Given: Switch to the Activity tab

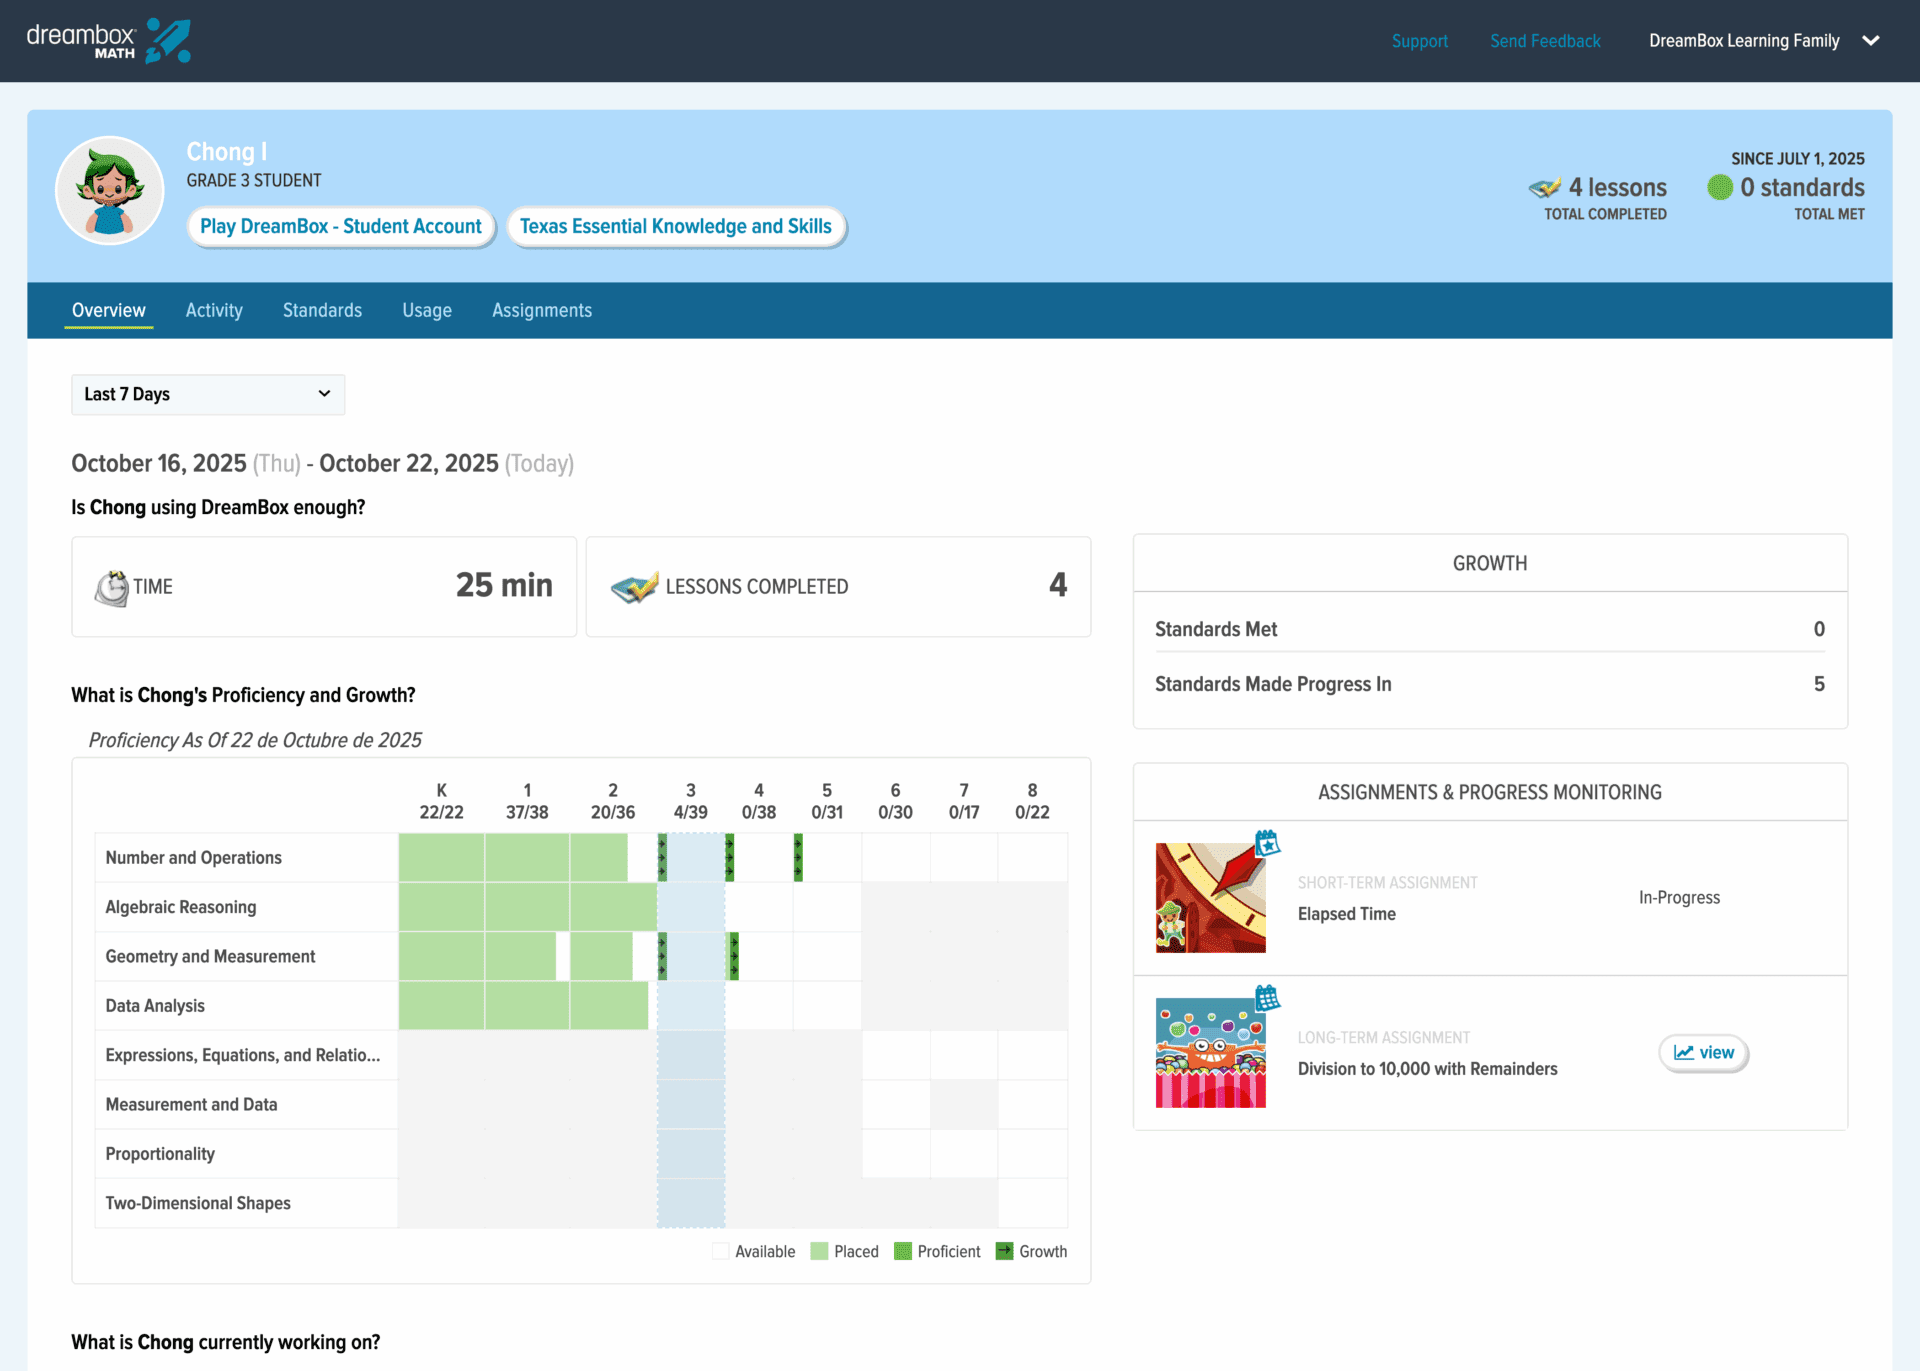Looking at the screenshot, I should click(x=214, y=310).
